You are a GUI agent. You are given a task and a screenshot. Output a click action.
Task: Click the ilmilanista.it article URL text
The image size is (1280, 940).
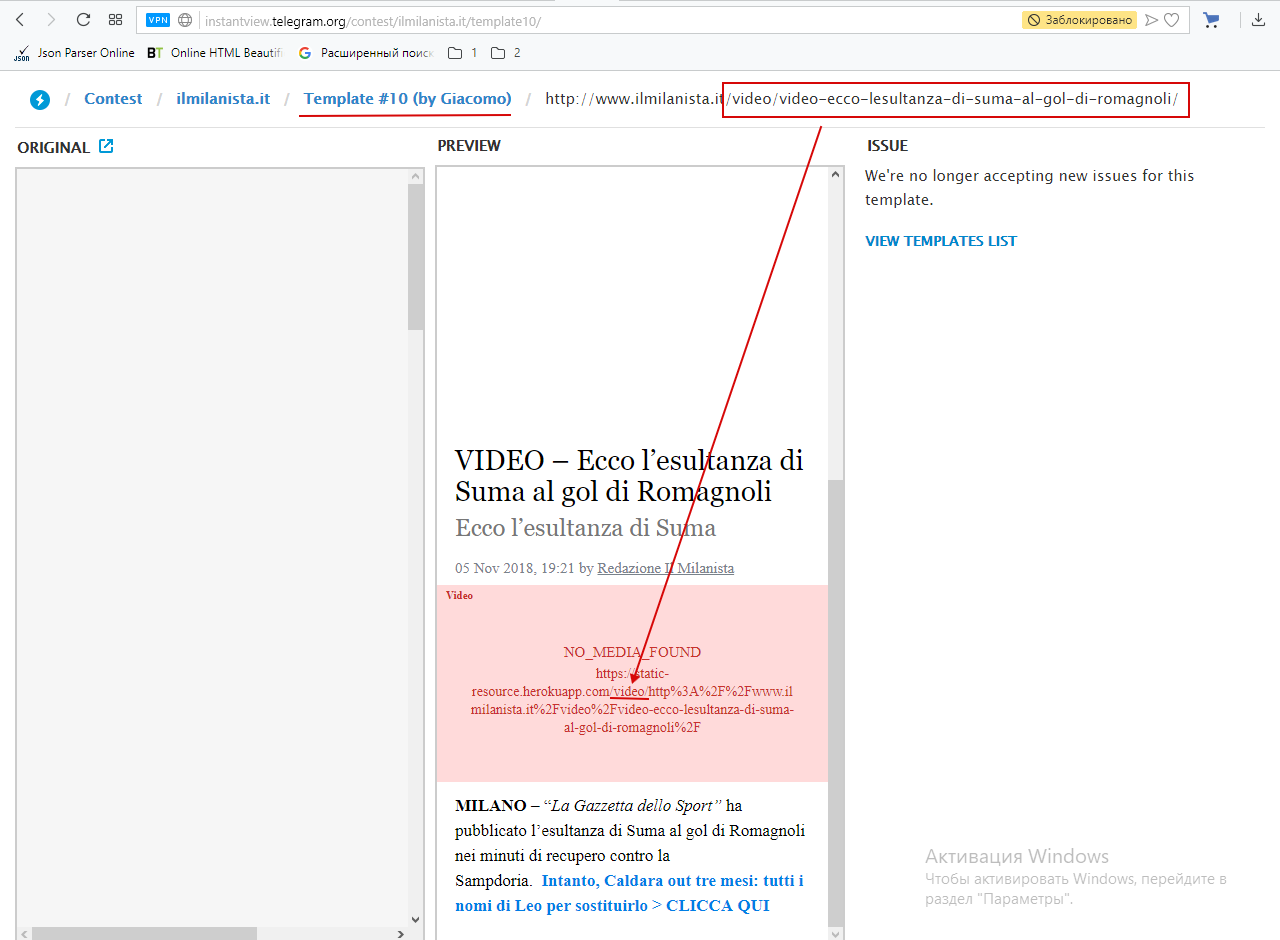861,98
